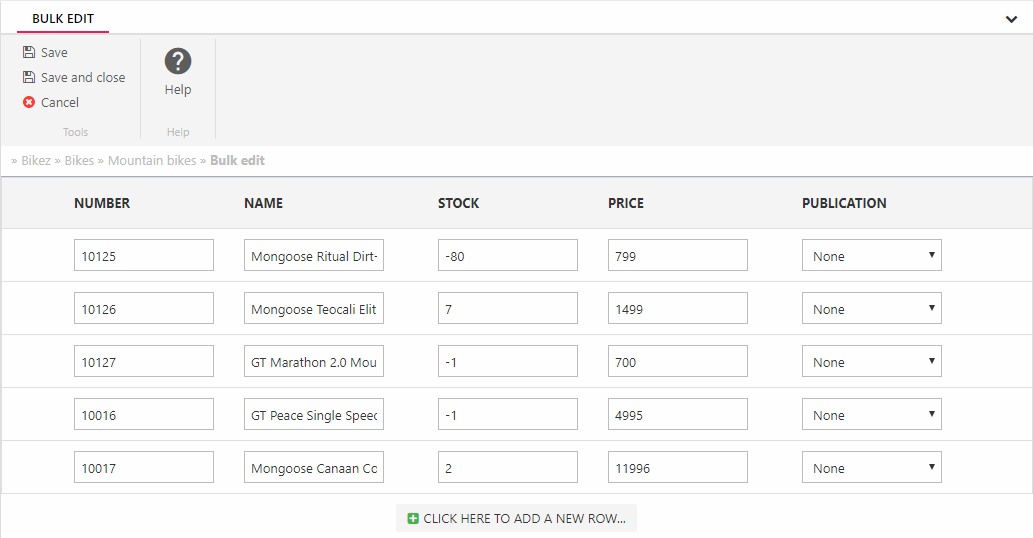Viewport: 1033px width, 538px height.
Task: Switch to the Bulk Edit tab
Action: pyautogui.click(x=63, y=19)
